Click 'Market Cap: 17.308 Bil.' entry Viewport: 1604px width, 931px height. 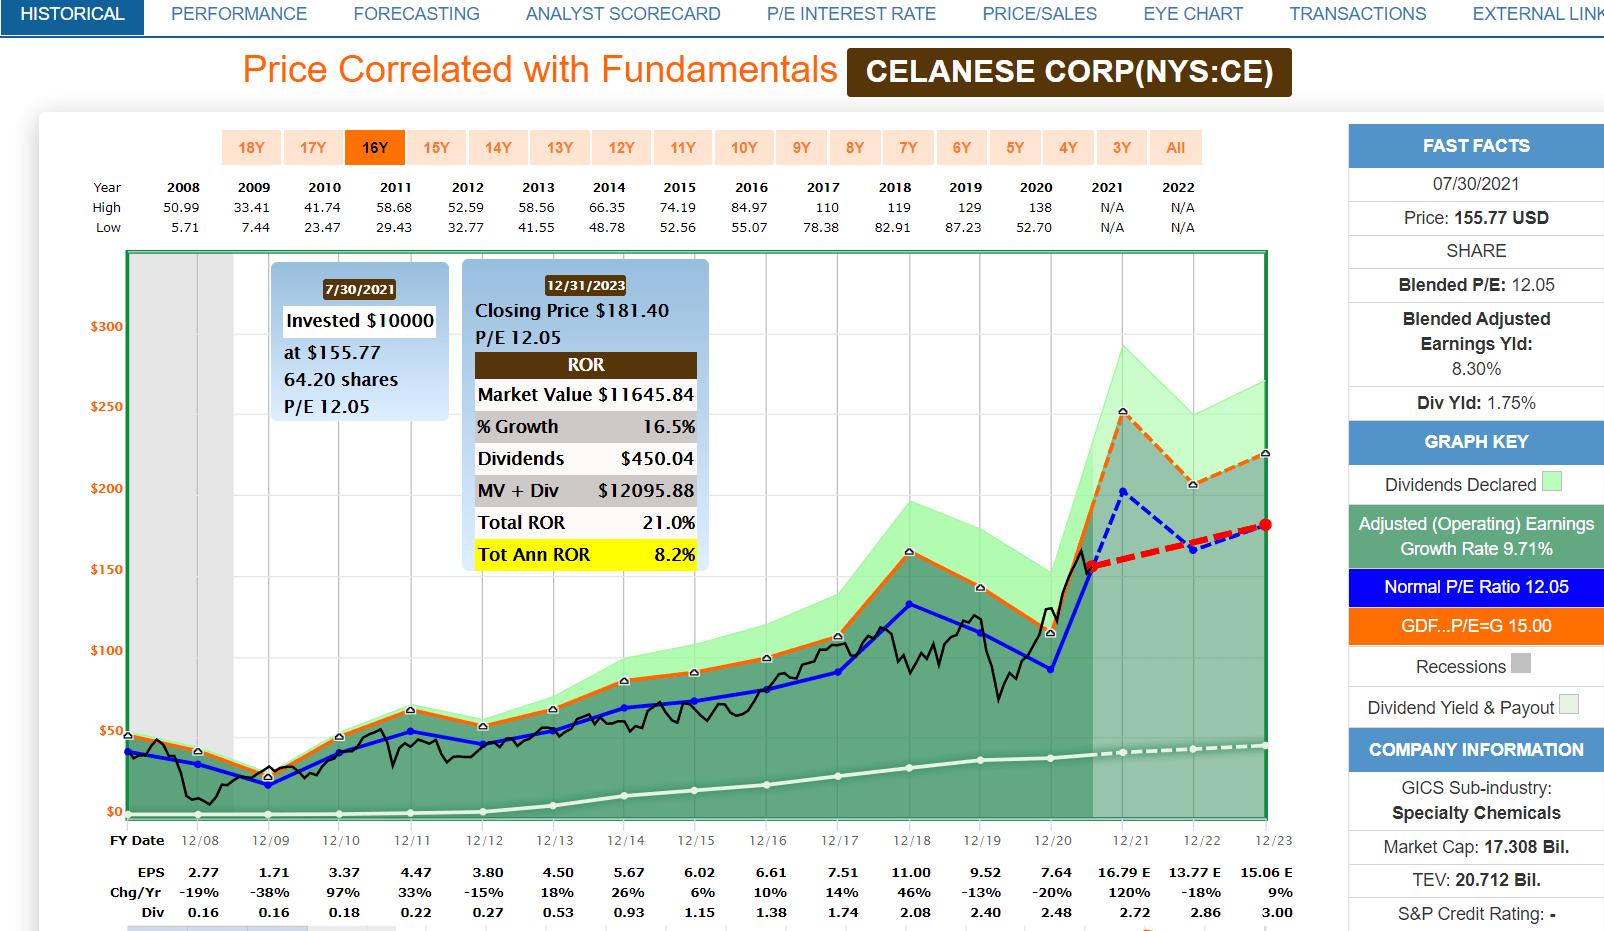(1476, 847)
